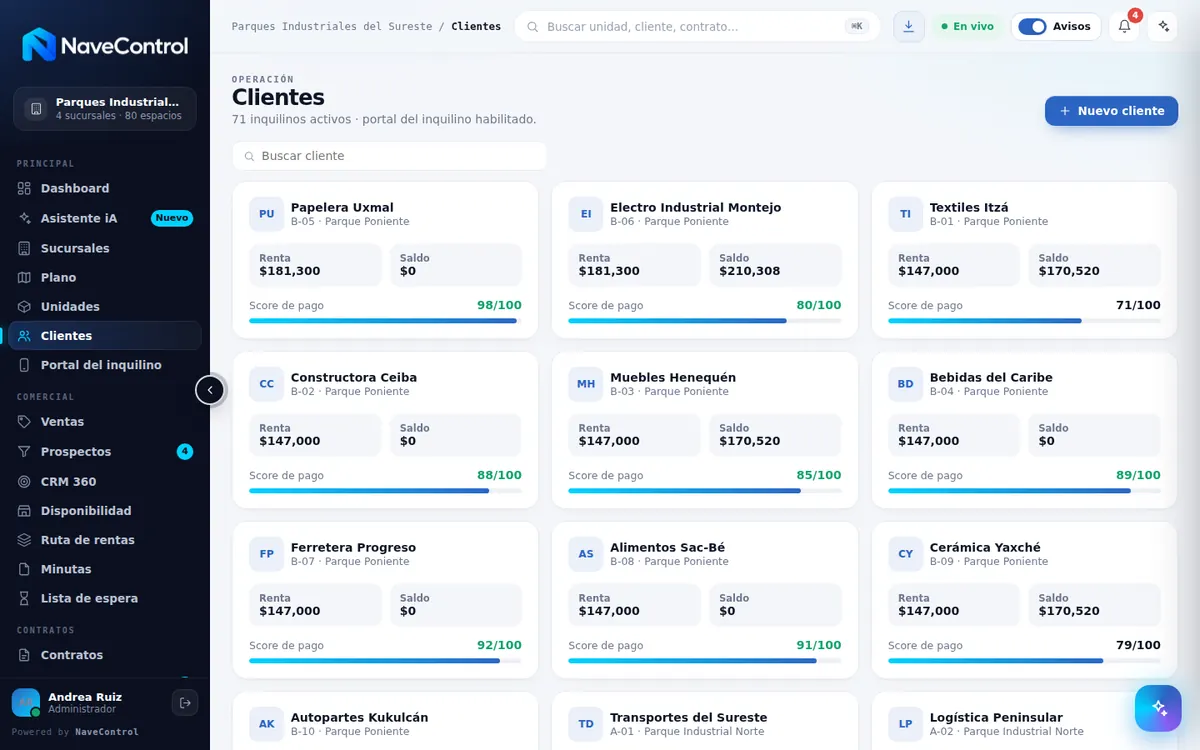Follow the Parques Industriales del Sureste breadcrumb
The image size is (1200, 750).
pyautogui.click(x=332, y=27)
